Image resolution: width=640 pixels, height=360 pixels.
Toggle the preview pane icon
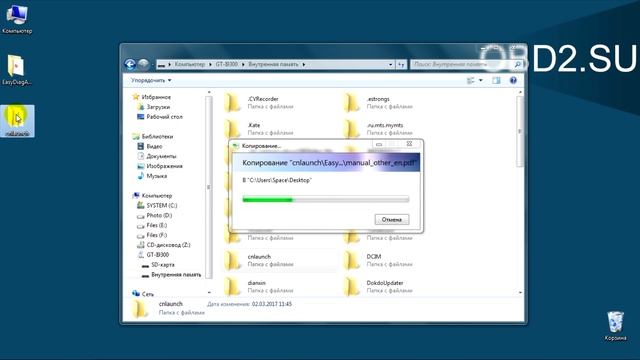coord(496,80)
